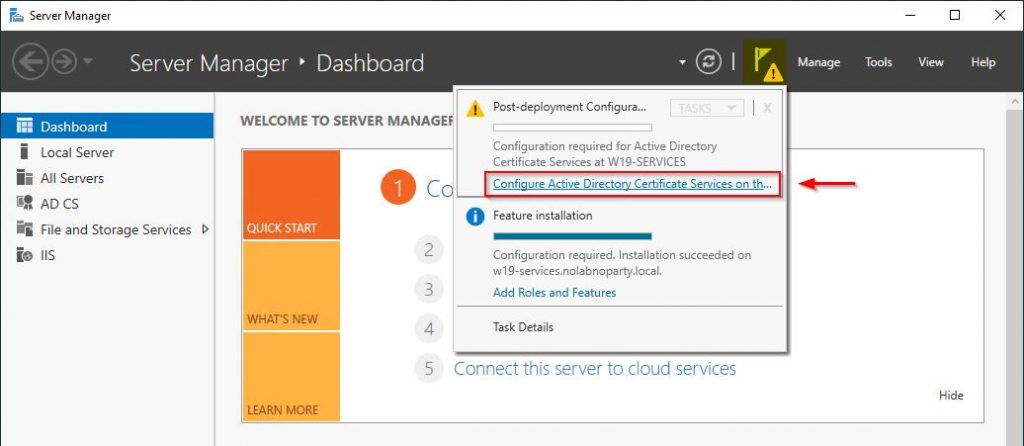Click the Dashboard grid icon
This screenshot has height=446, width=1024.
click(x=24, y=126)
